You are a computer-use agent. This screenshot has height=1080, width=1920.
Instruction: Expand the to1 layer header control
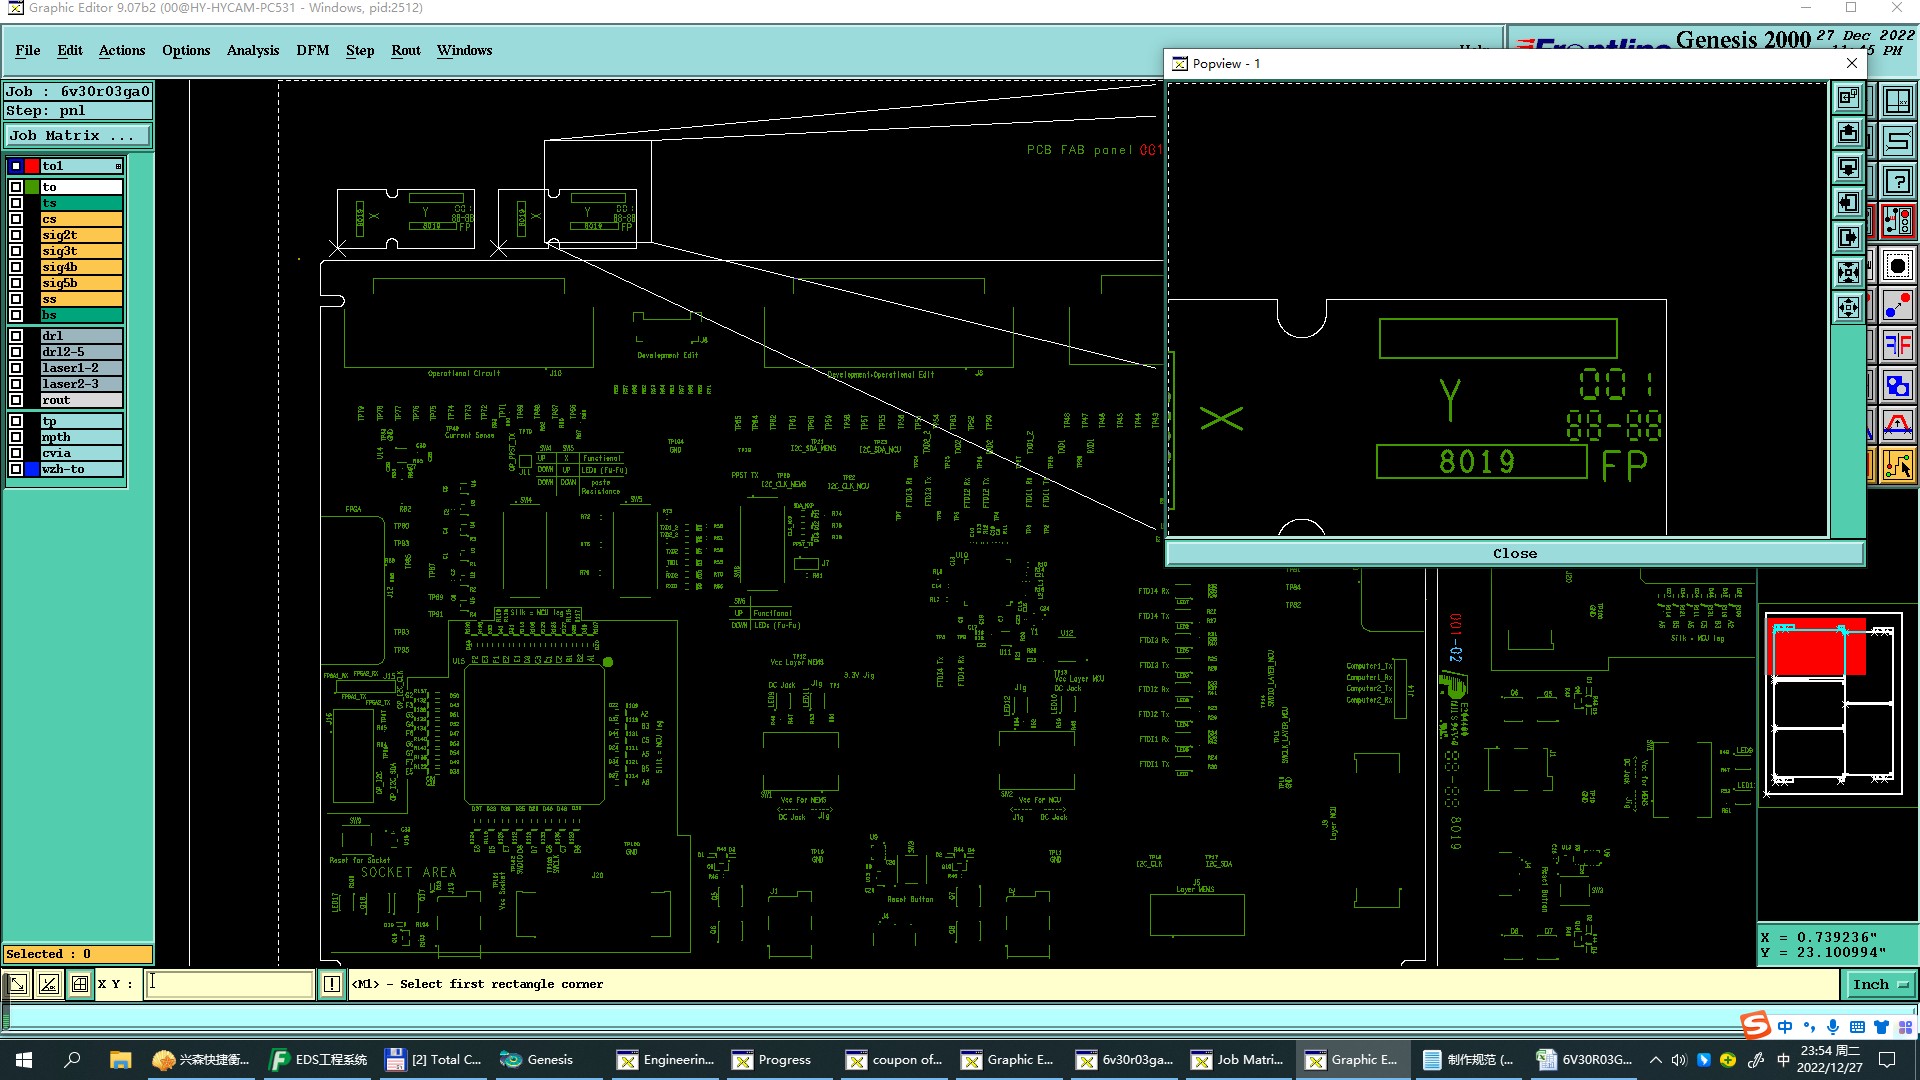pyautogui.click(x=118, y=166)
